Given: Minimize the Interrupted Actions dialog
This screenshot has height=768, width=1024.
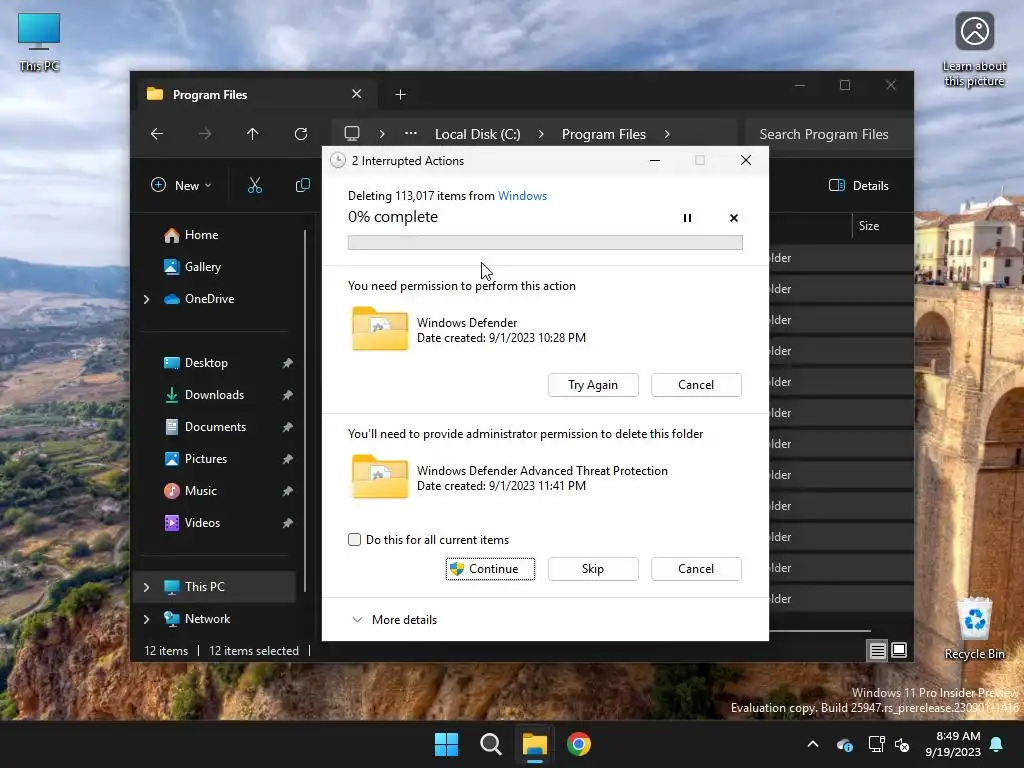Looking at the screenshot, I should click(x=655, y=161).
